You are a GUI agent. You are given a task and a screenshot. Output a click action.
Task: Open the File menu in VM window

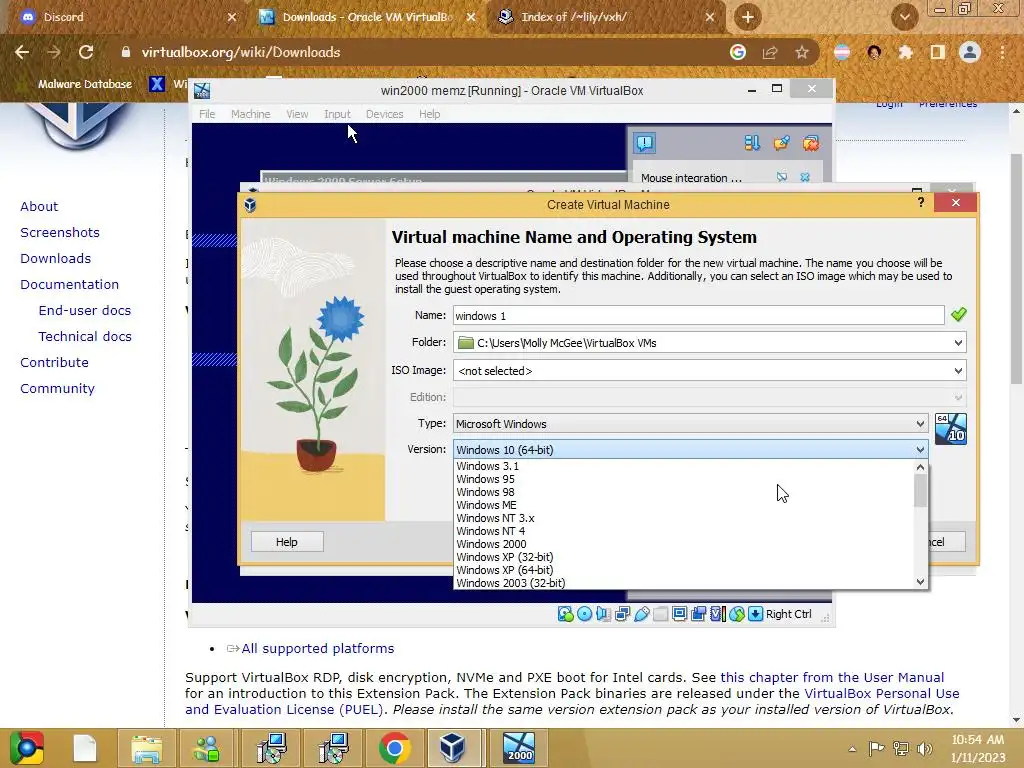pyautogui.click(x=207, y=114)
